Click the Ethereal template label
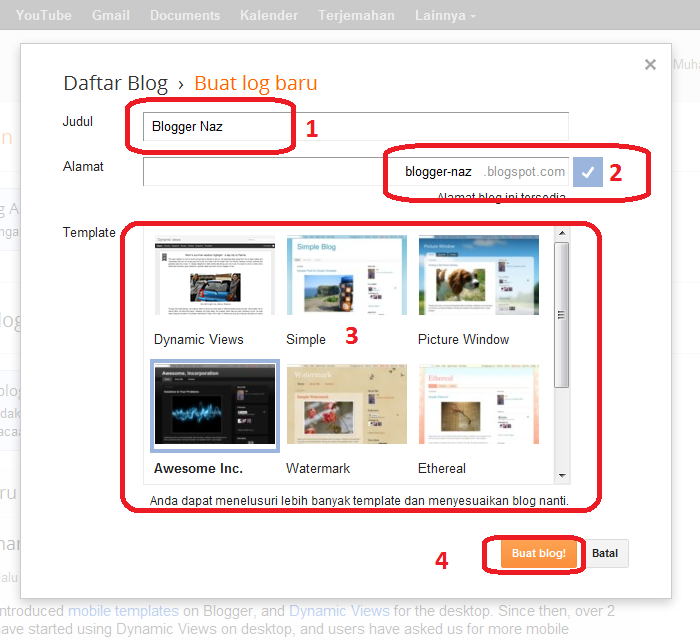This screenshot has height=640, width=700. coord(442,469)
